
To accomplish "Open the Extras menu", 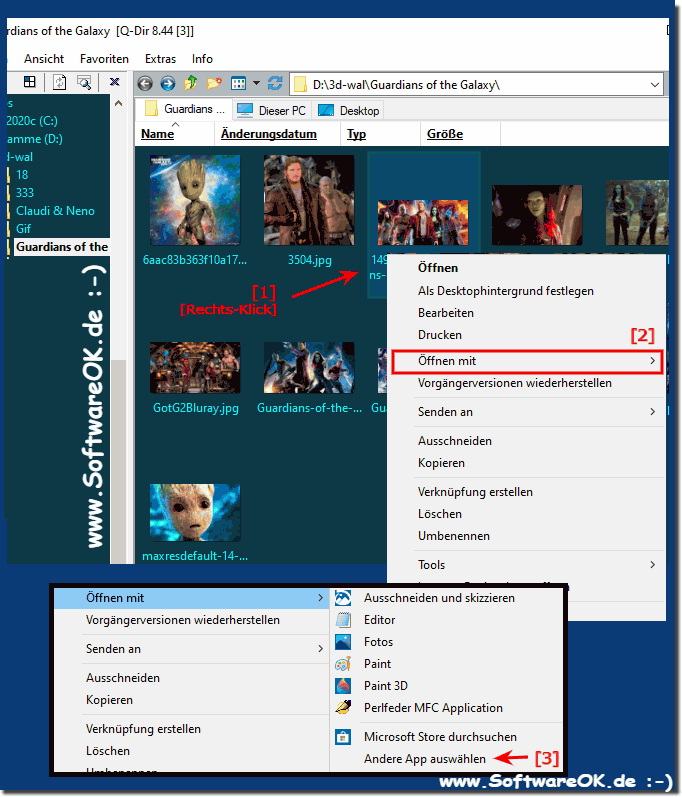I will 160,59.
